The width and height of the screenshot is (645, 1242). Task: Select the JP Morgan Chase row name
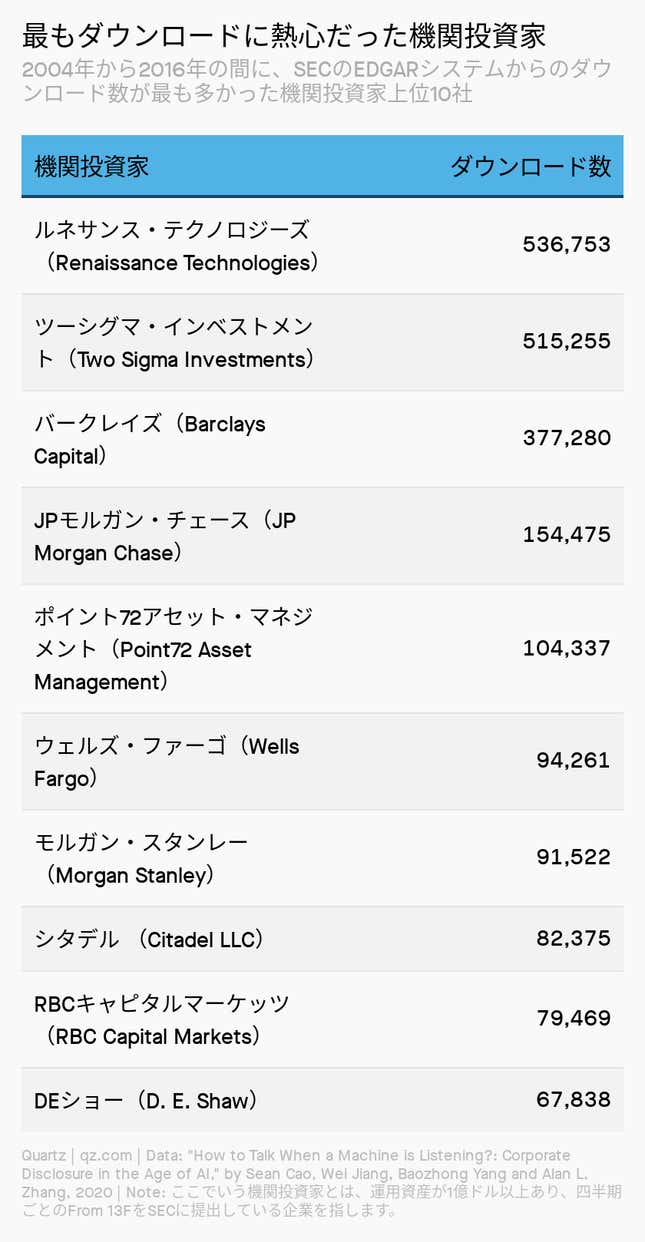pos(166,536)
